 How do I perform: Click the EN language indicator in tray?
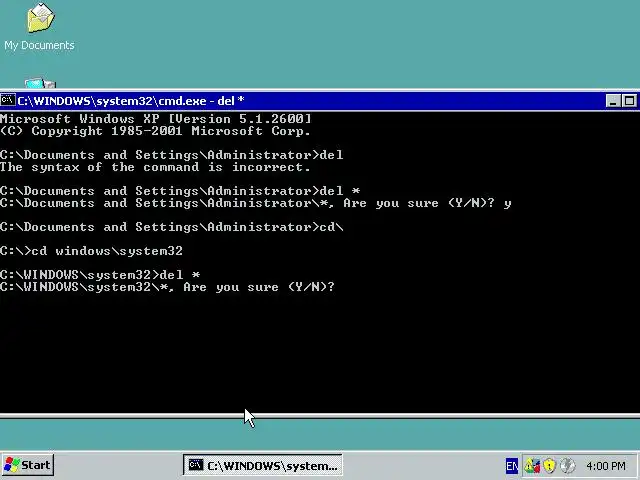point(511,466)
